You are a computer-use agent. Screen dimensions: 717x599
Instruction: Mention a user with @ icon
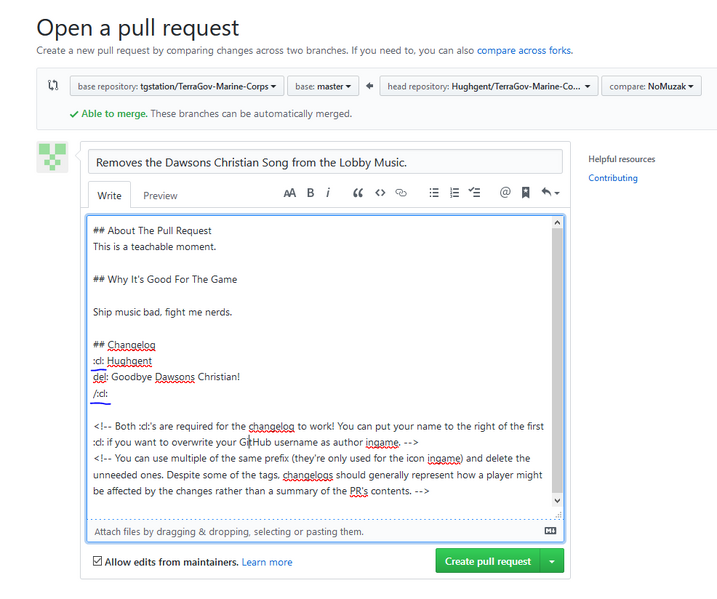[505, 193]
